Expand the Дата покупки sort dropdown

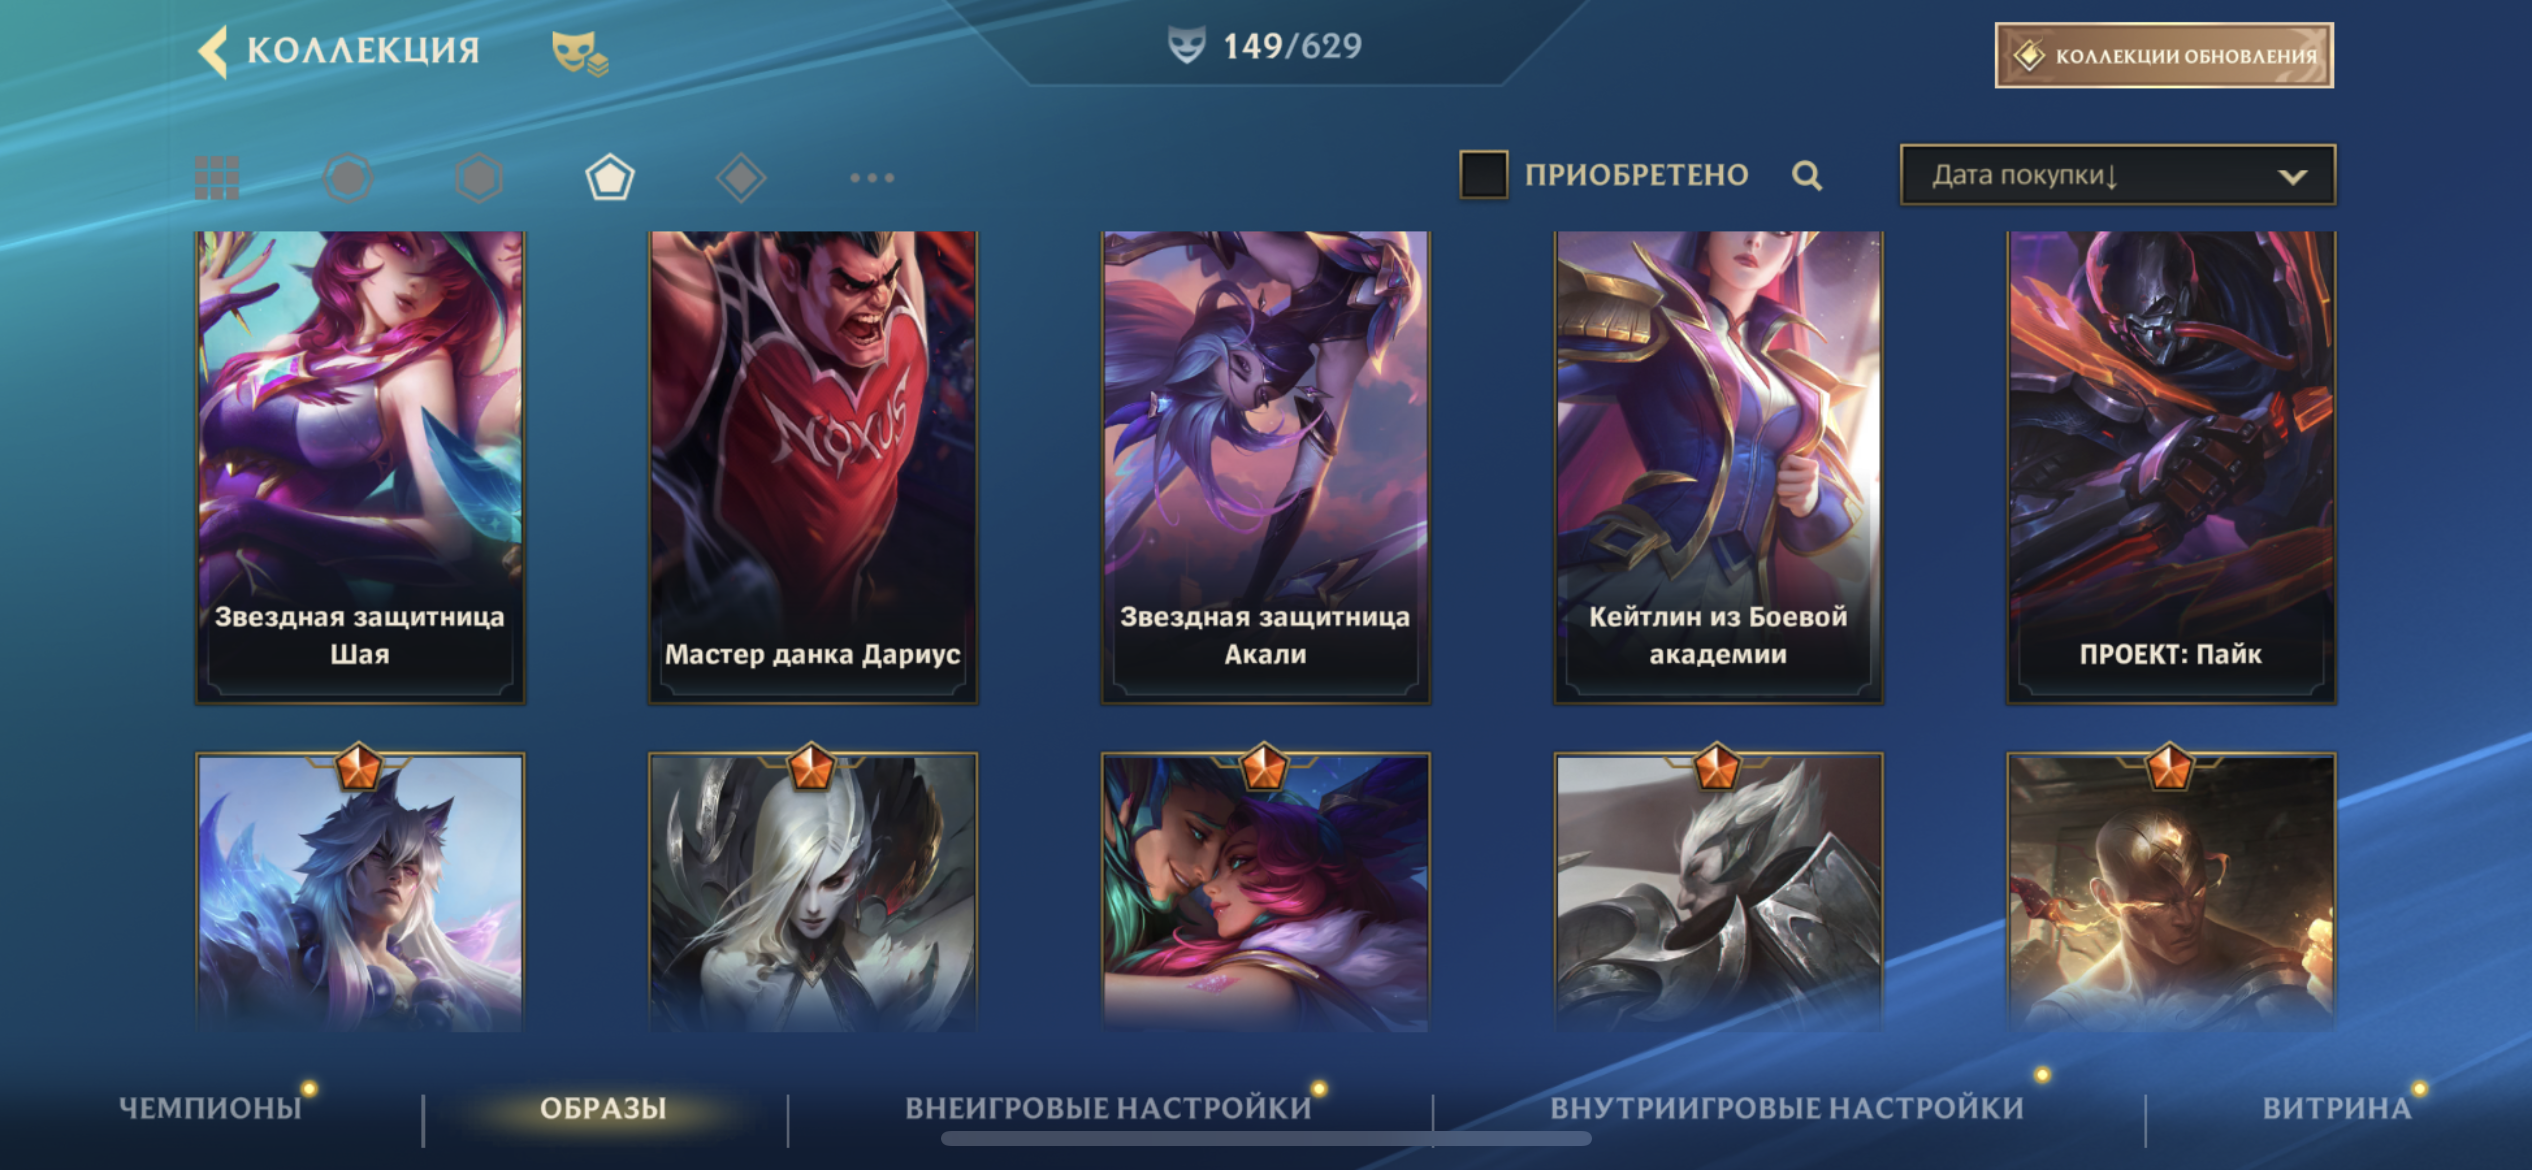2118,175
